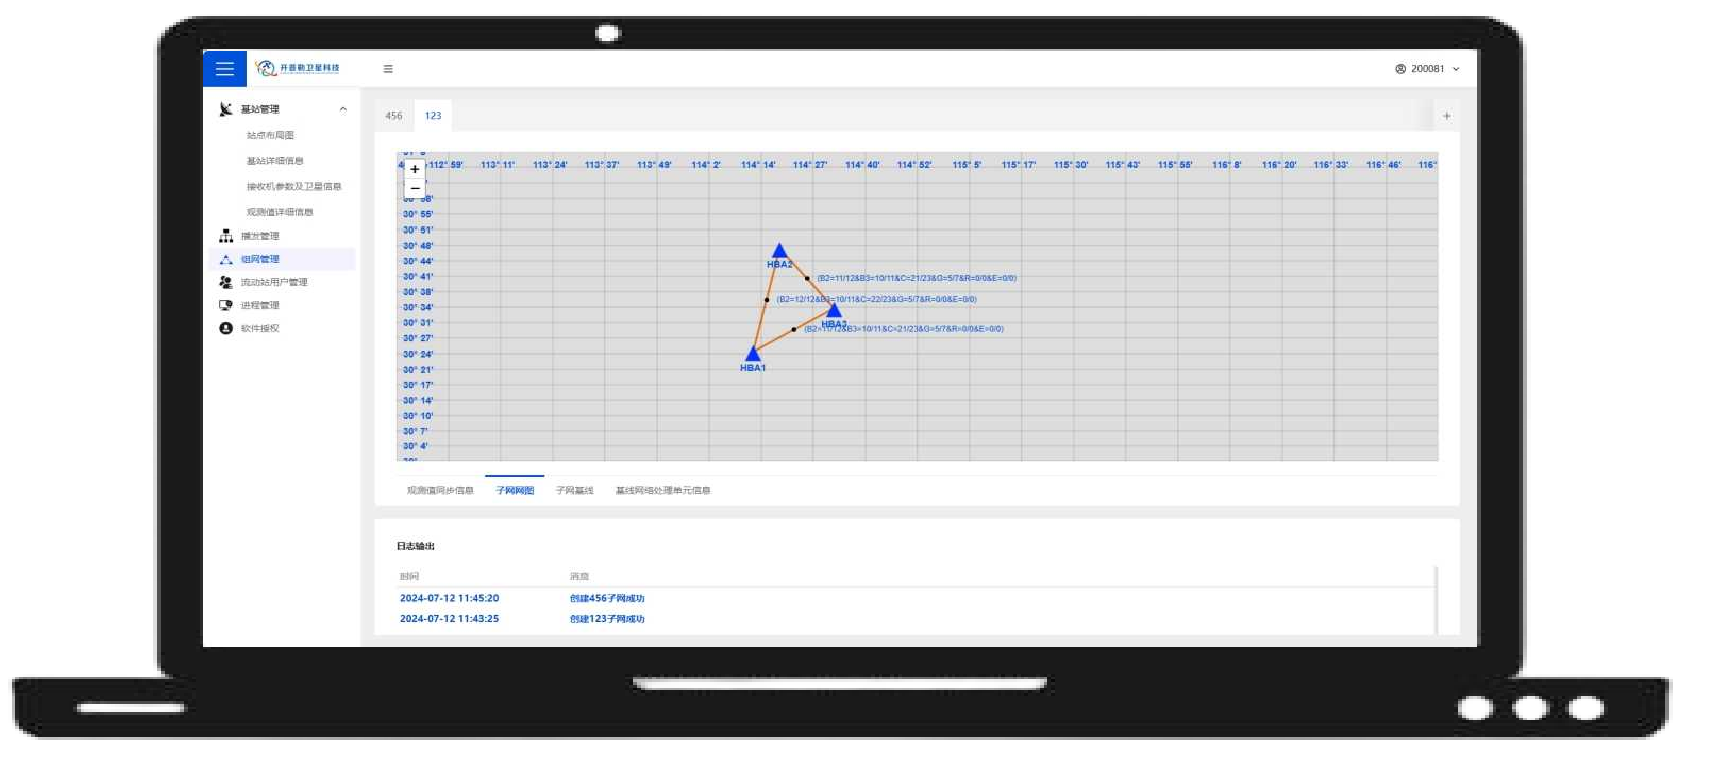Viewport: 1716px width, 767px height.
Task: Open 基站详细信息 in the sidebar
Action: [x=275, y=161]
